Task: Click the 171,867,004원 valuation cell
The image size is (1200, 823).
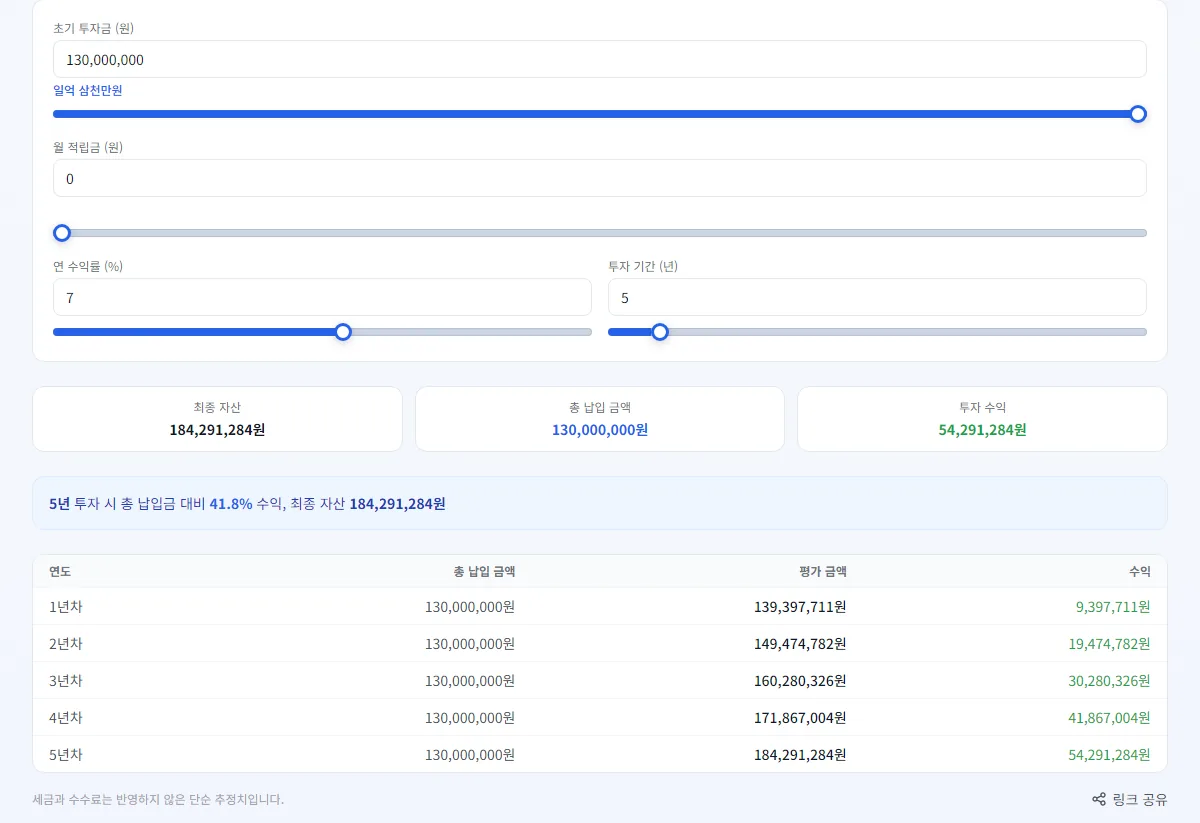Action: [x=800, y=718]
